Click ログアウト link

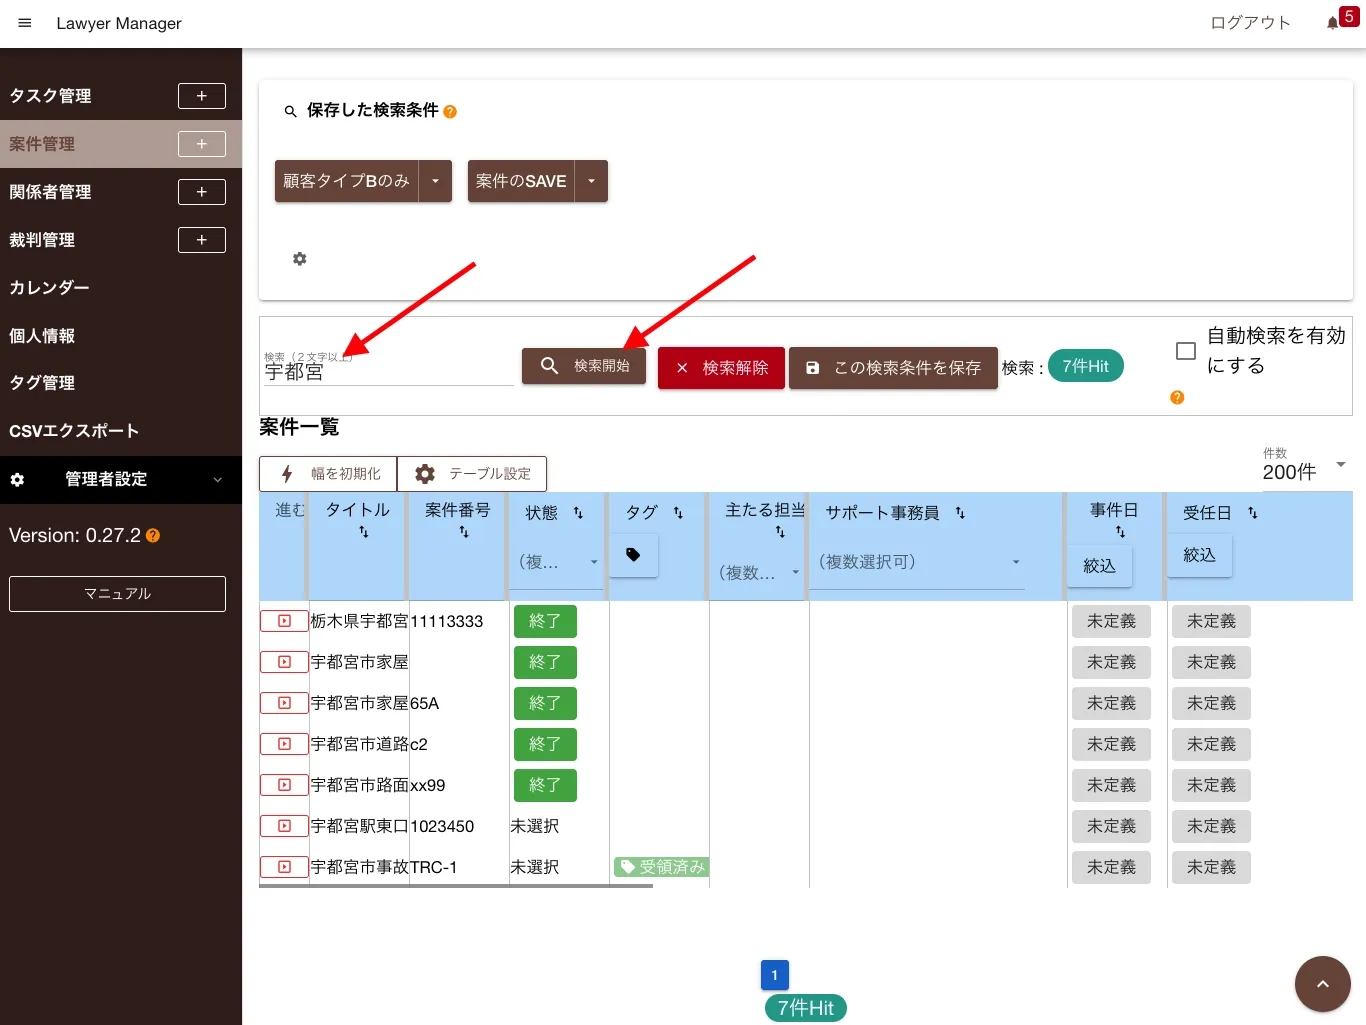click(1250, 23)
